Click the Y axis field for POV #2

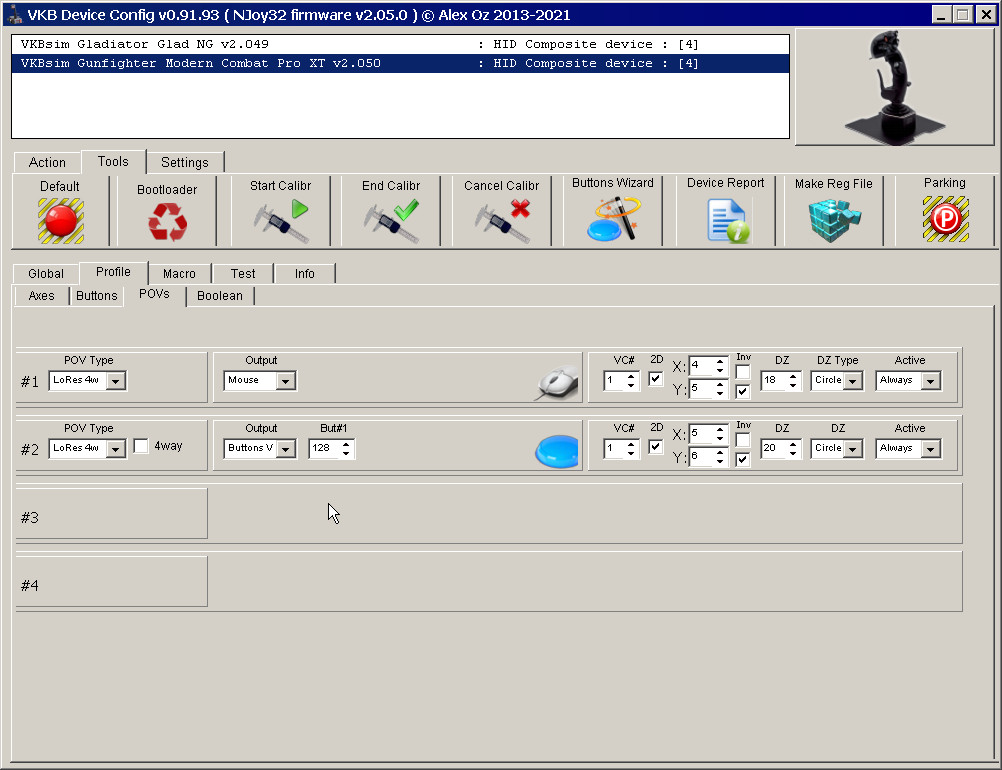(708, 457)
